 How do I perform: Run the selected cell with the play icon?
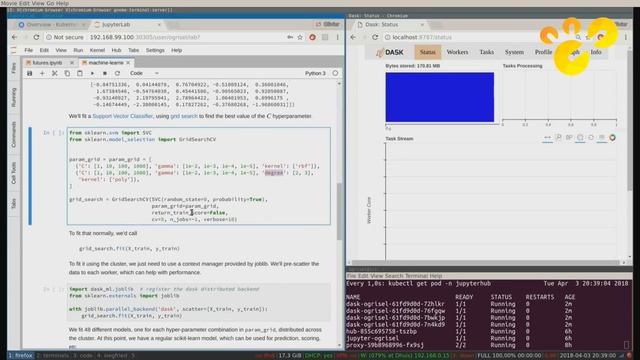[92, 73]
